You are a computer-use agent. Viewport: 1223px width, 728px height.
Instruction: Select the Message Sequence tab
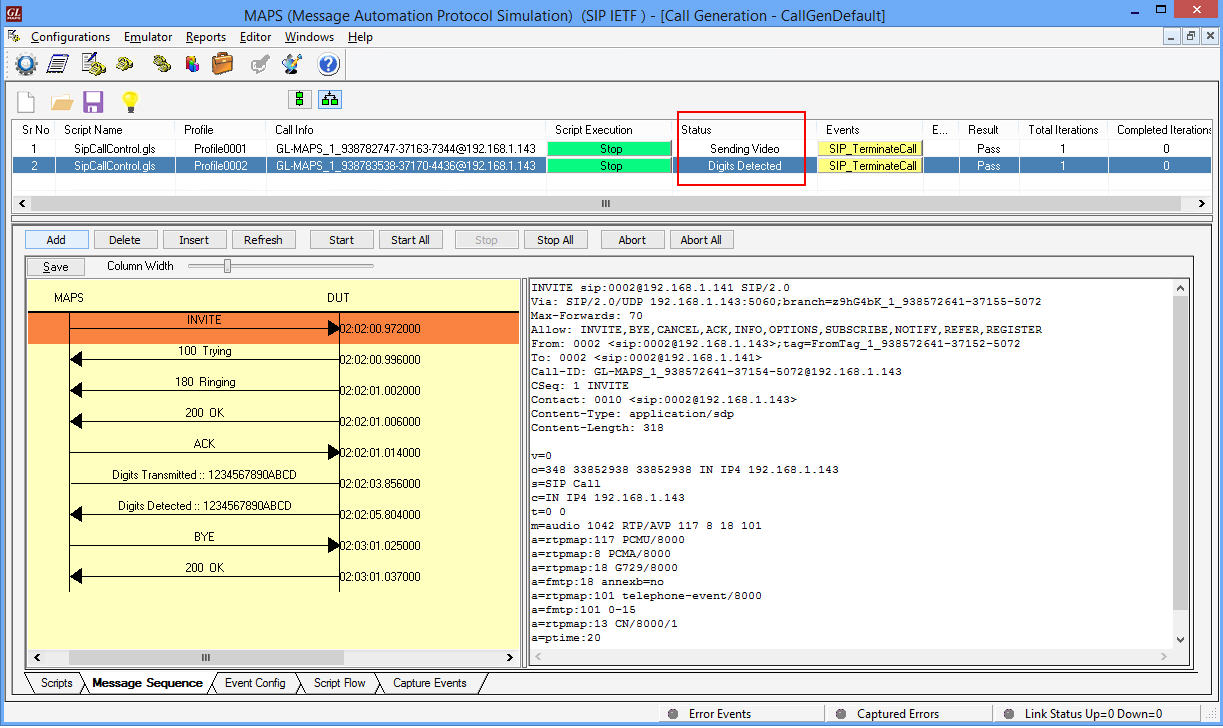(147, 683)
